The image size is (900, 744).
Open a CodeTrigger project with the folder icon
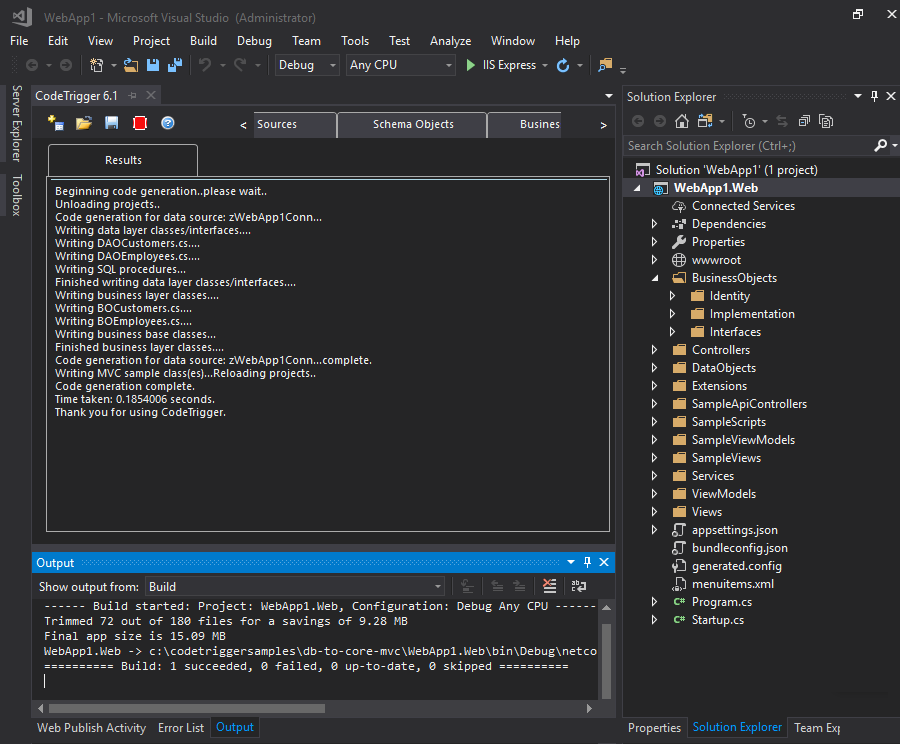click(x=84, y=123)
